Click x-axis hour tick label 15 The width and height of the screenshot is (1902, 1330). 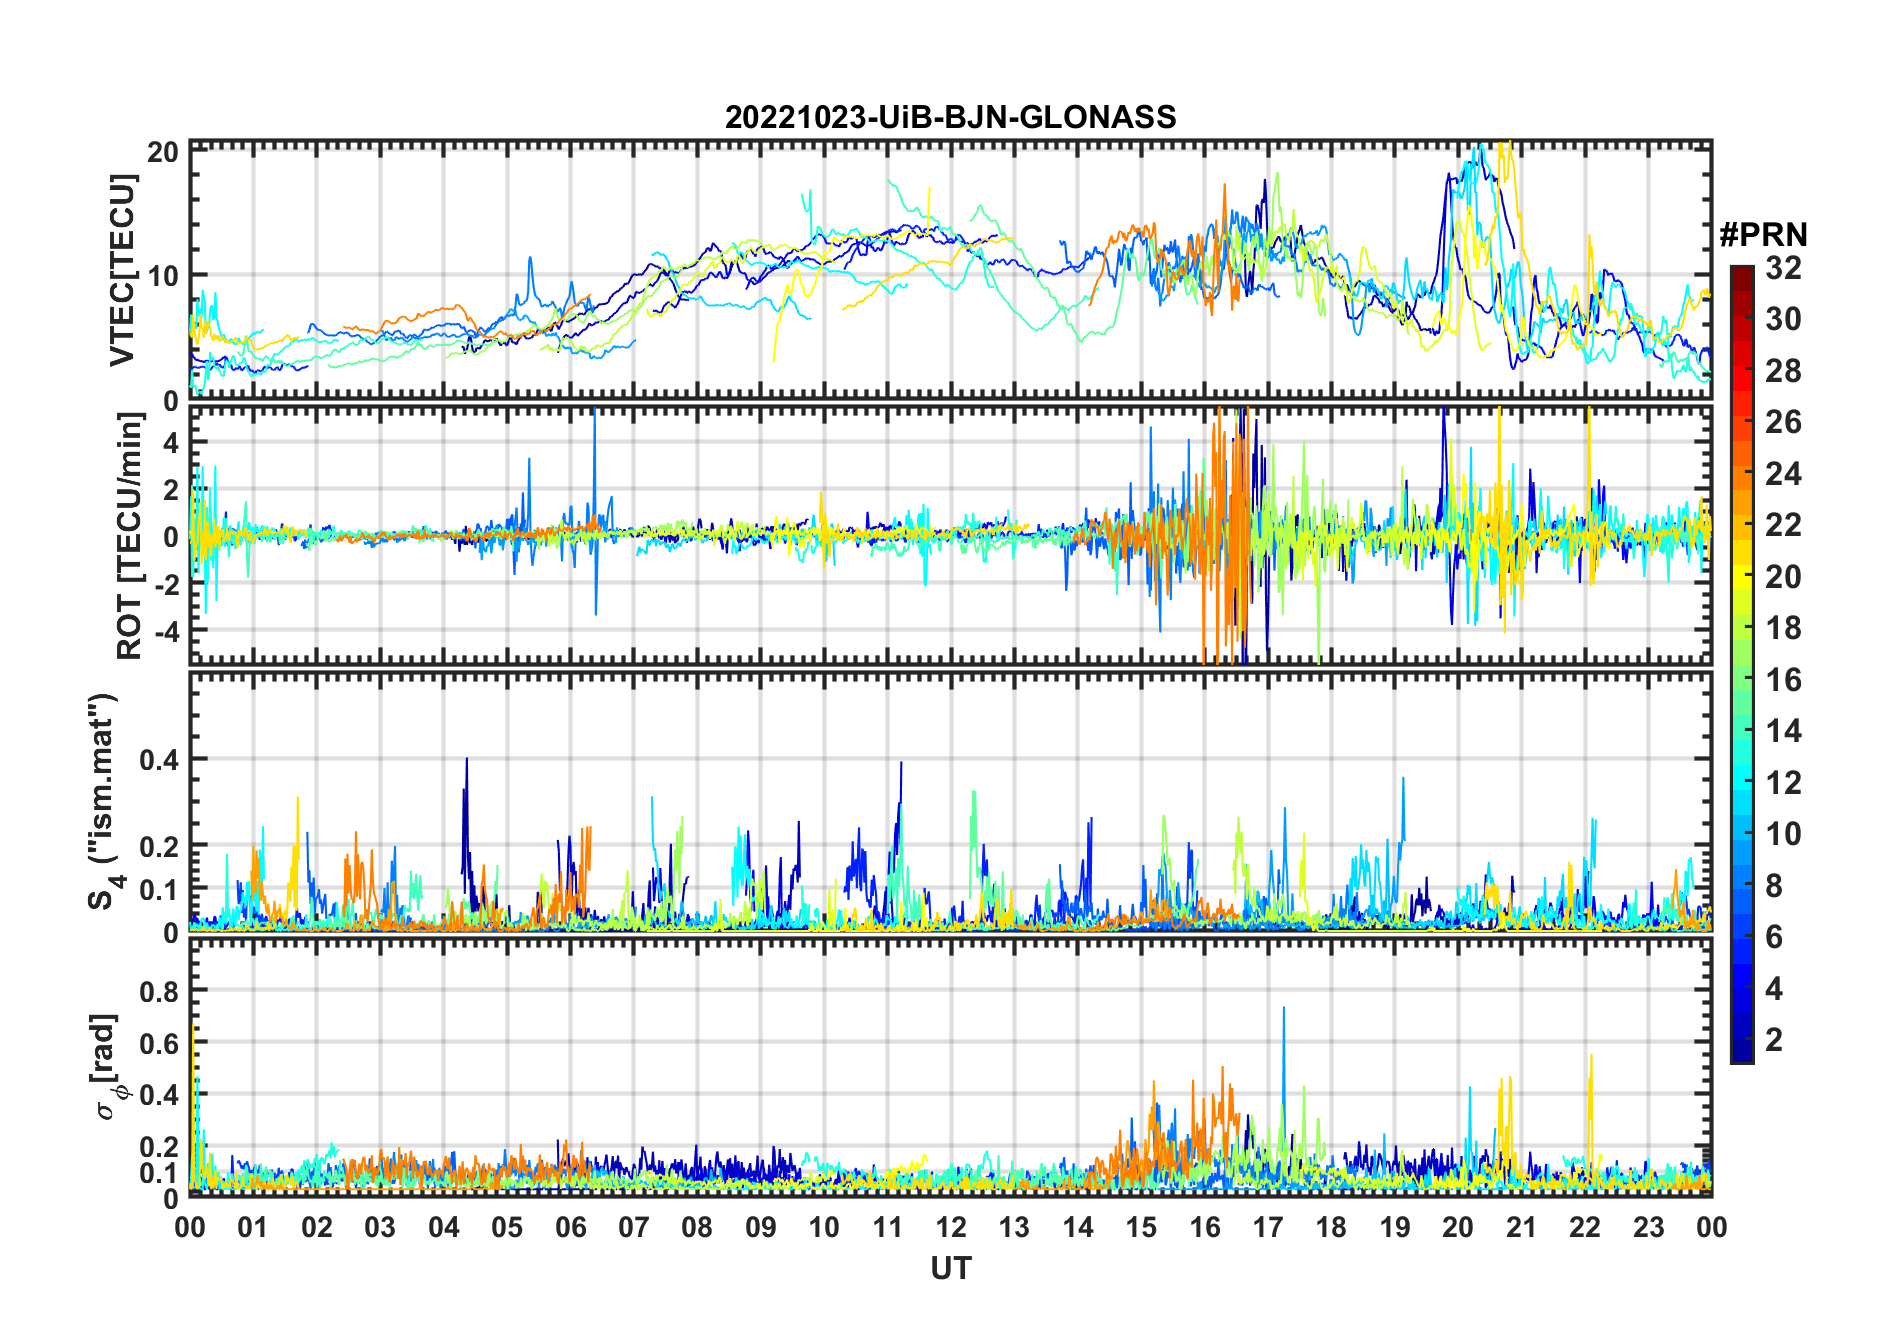click(1141, 1228)
